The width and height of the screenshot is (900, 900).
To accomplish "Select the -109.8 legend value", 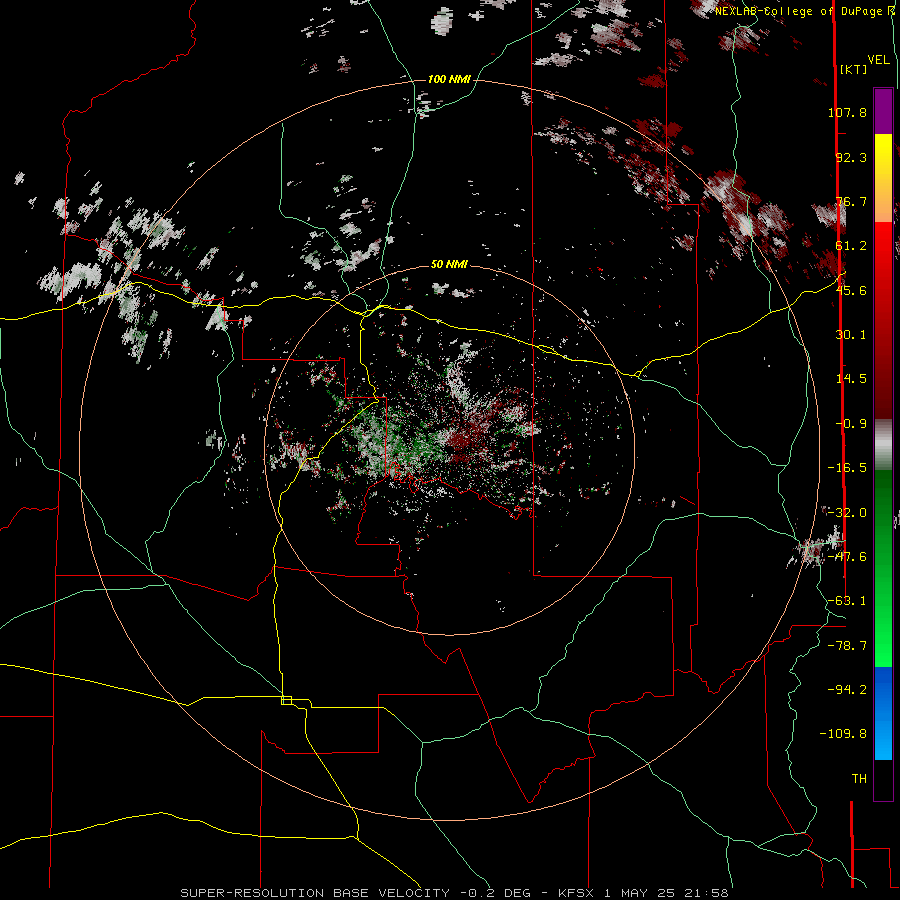I will (x=843, y=734).
